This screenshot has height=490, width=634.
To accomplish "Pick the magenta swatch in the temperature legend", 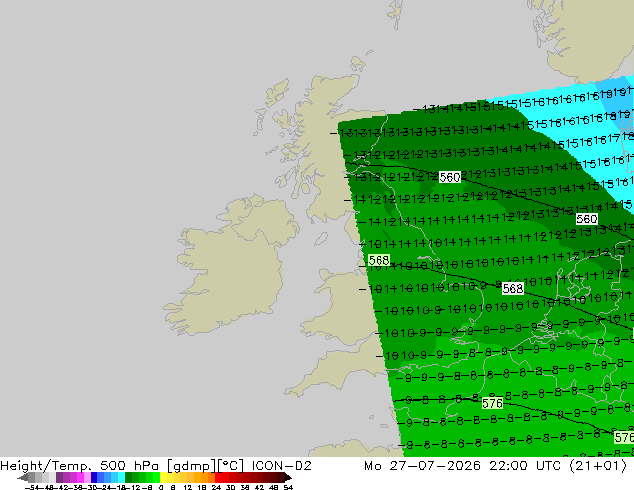I will (80, 477).
